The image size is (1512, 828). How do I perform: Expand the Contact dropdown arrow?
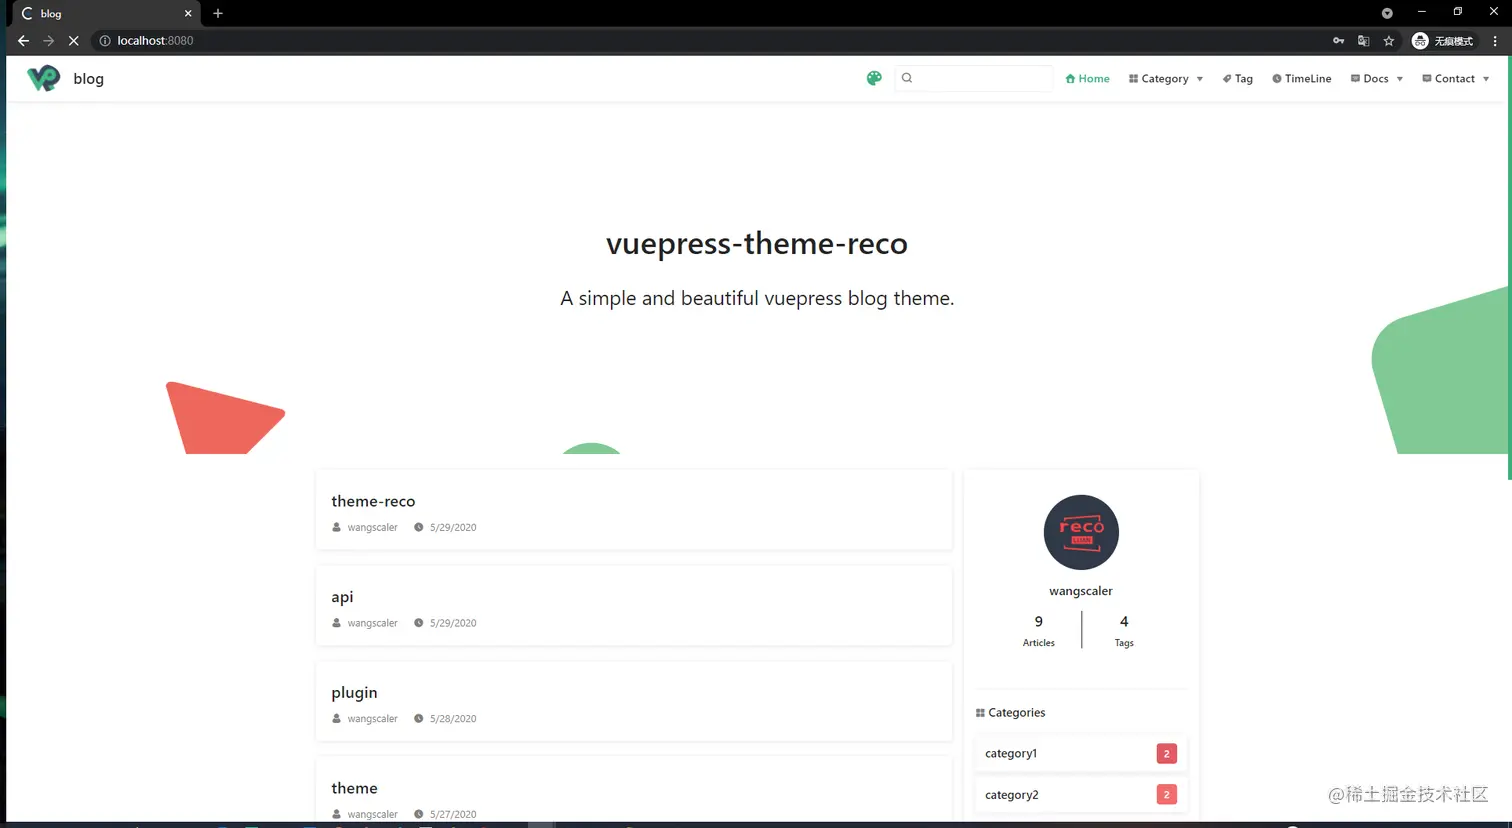click(x=1485, y=79)
